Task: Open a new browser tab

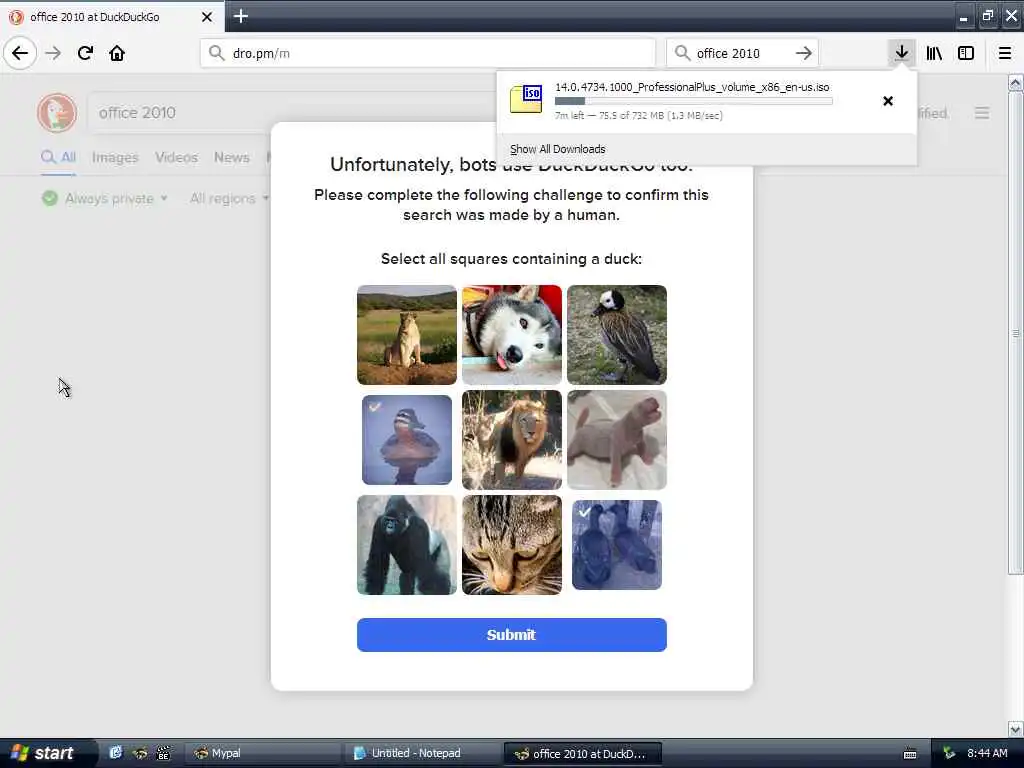Action: pyautogui.click(x=240, y=16)
